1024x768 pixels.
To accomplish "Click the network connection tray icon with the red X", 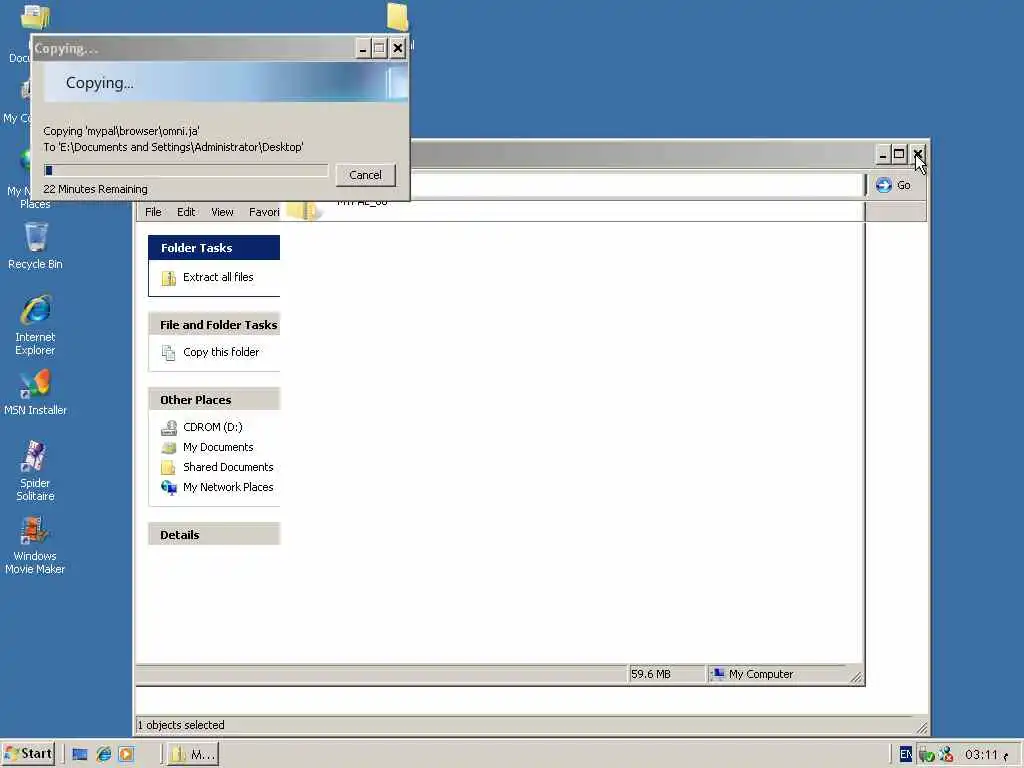I will pyautogui.click(x=946, y=755).
